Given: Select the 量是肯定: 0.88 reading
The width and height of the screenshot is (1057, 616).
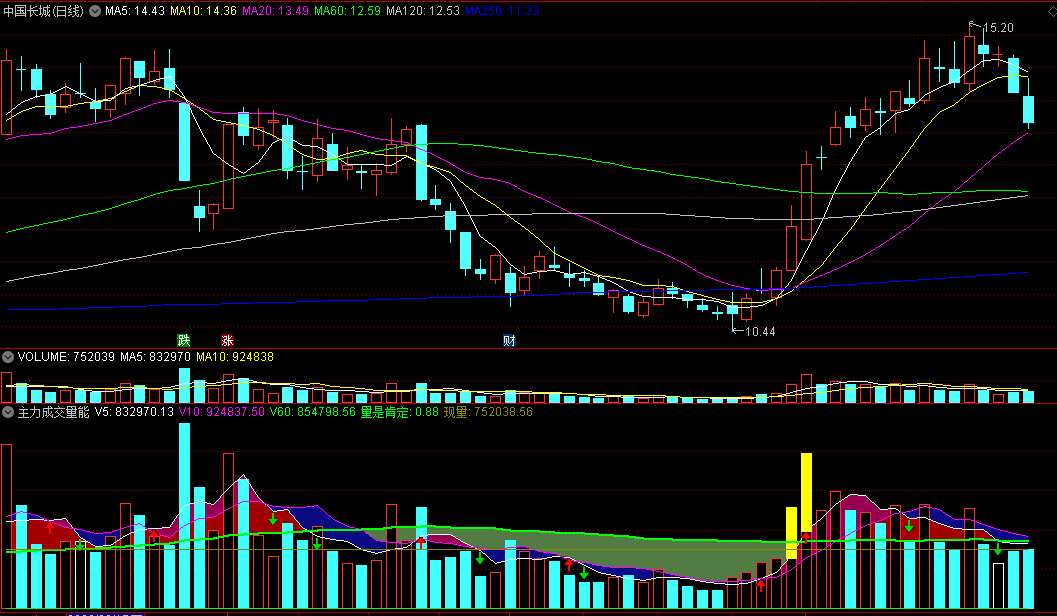Looking at the screenshot, I should pos(399,412).
